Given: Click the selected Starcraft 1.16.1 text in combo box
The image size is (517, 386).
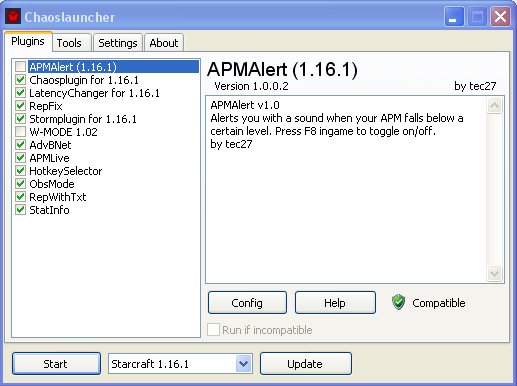Looking at the screenshot, I should [x=150, y=364].
